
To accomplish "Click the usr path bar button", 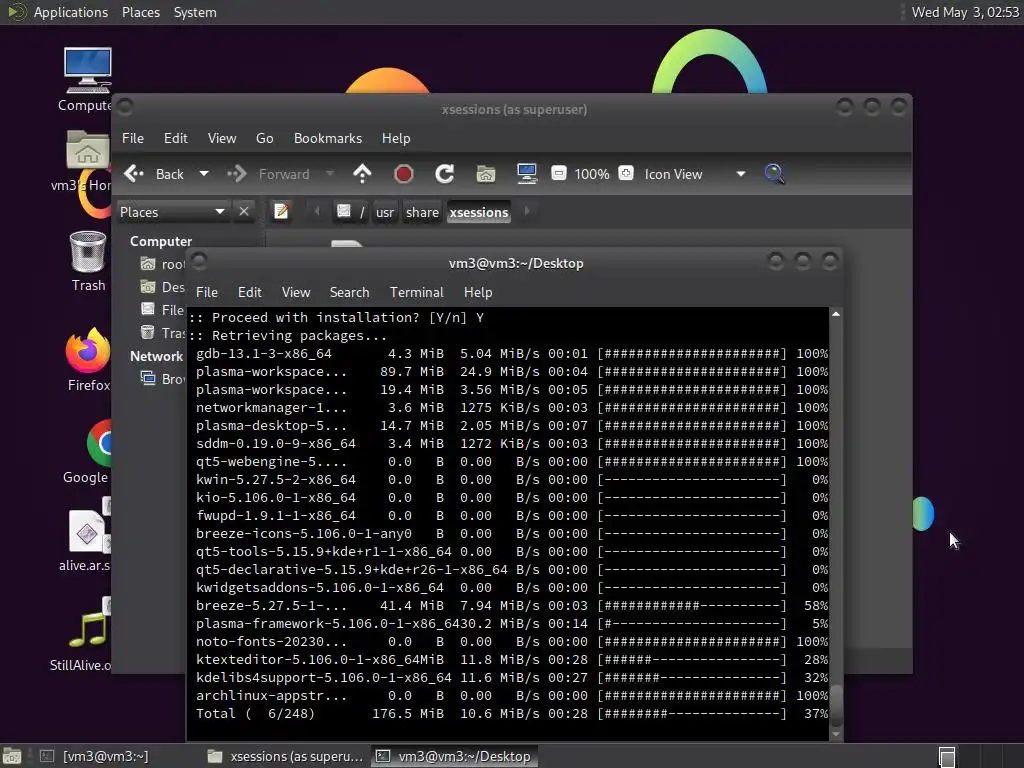I will point(385,212).
